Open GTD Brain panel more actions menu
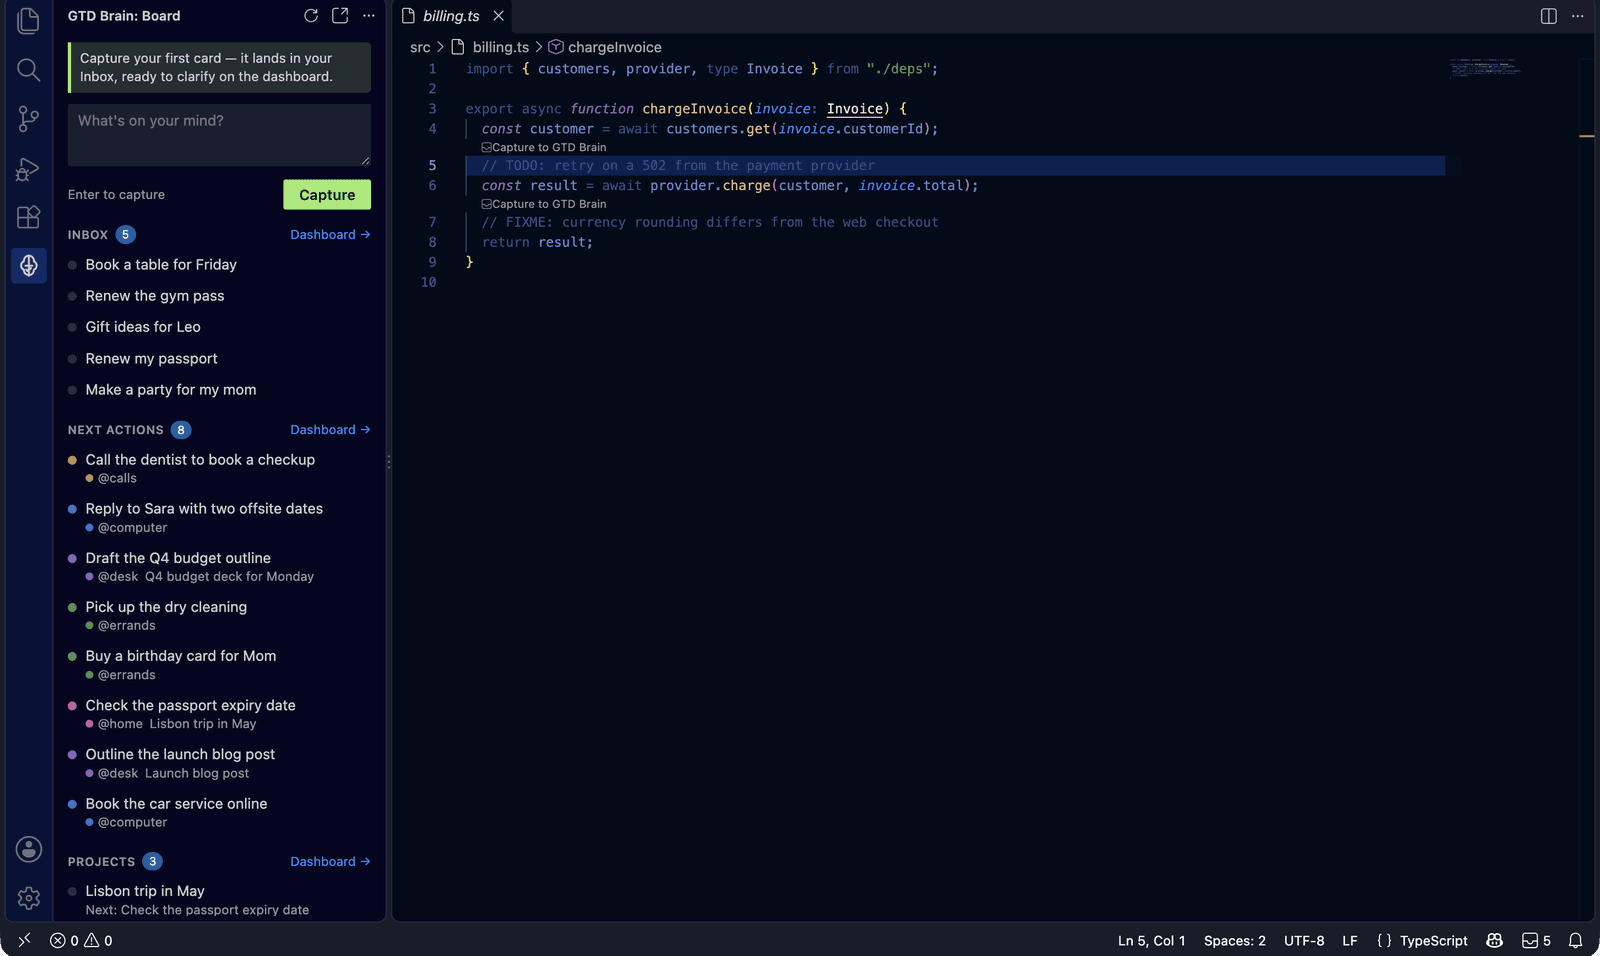1600x956 pixels. 369,16
